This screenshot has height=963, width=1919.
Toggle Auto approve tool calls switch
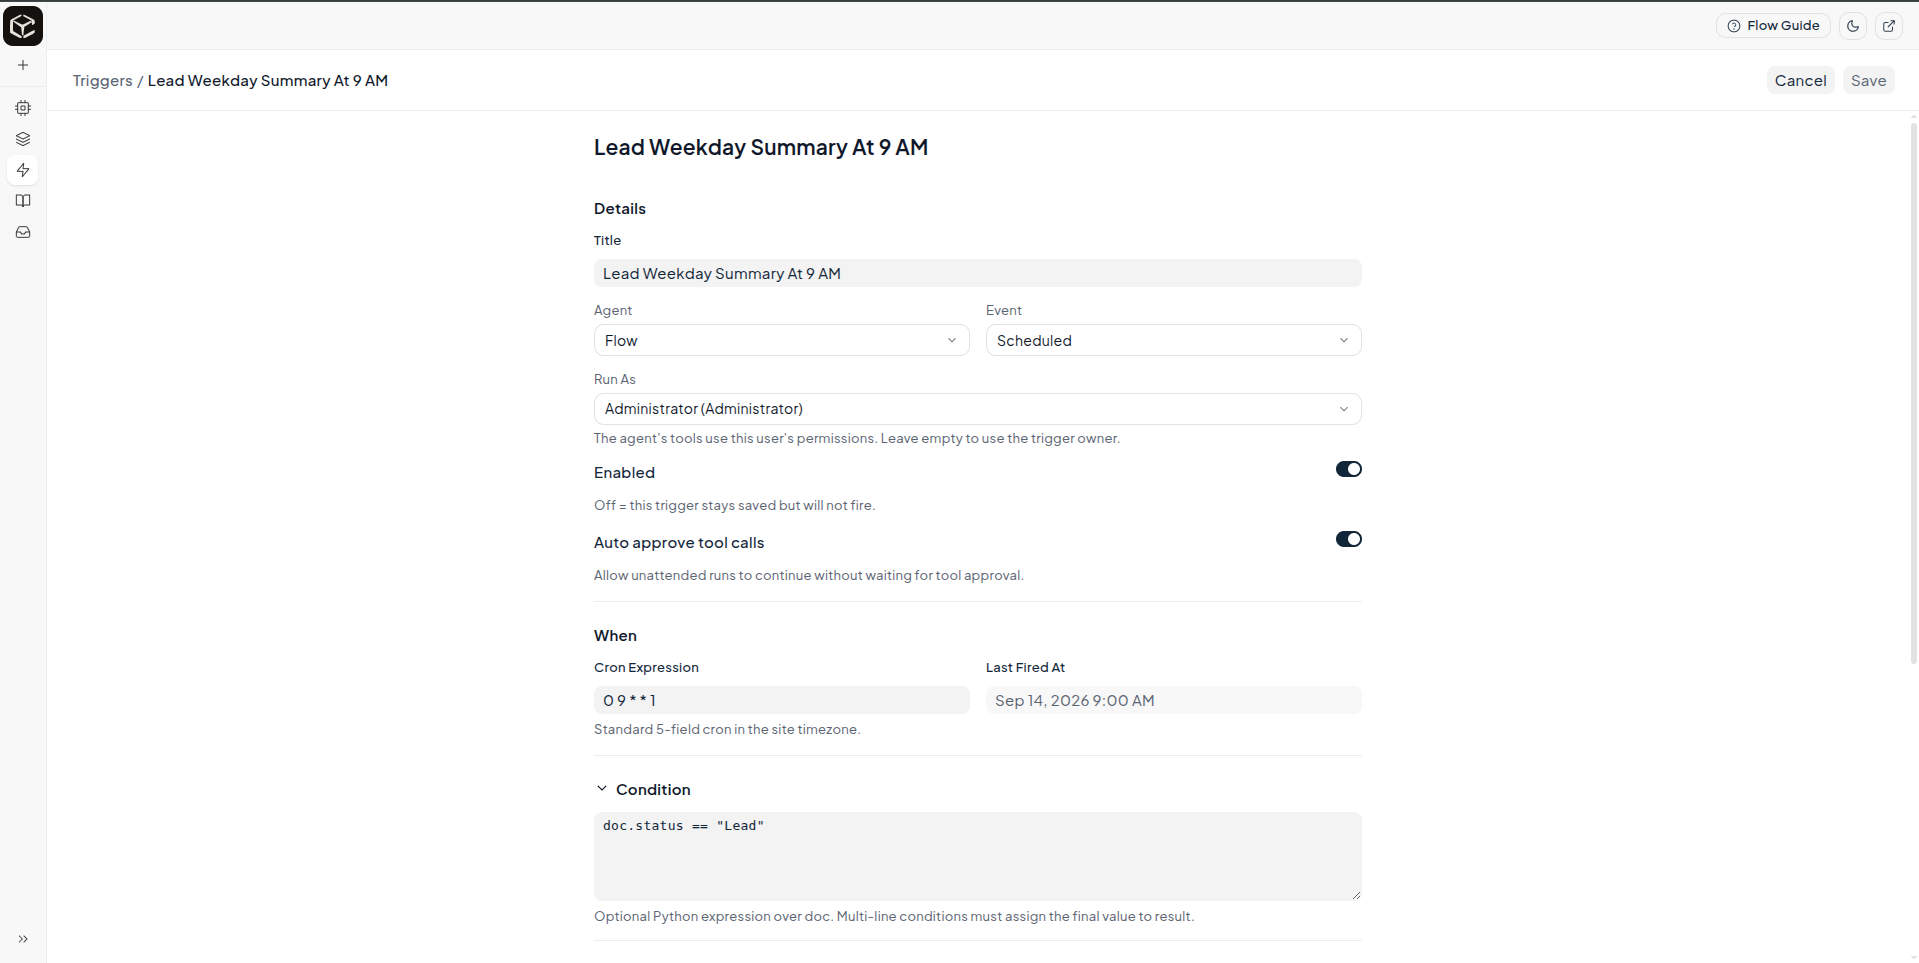[x=1348, y=539]
